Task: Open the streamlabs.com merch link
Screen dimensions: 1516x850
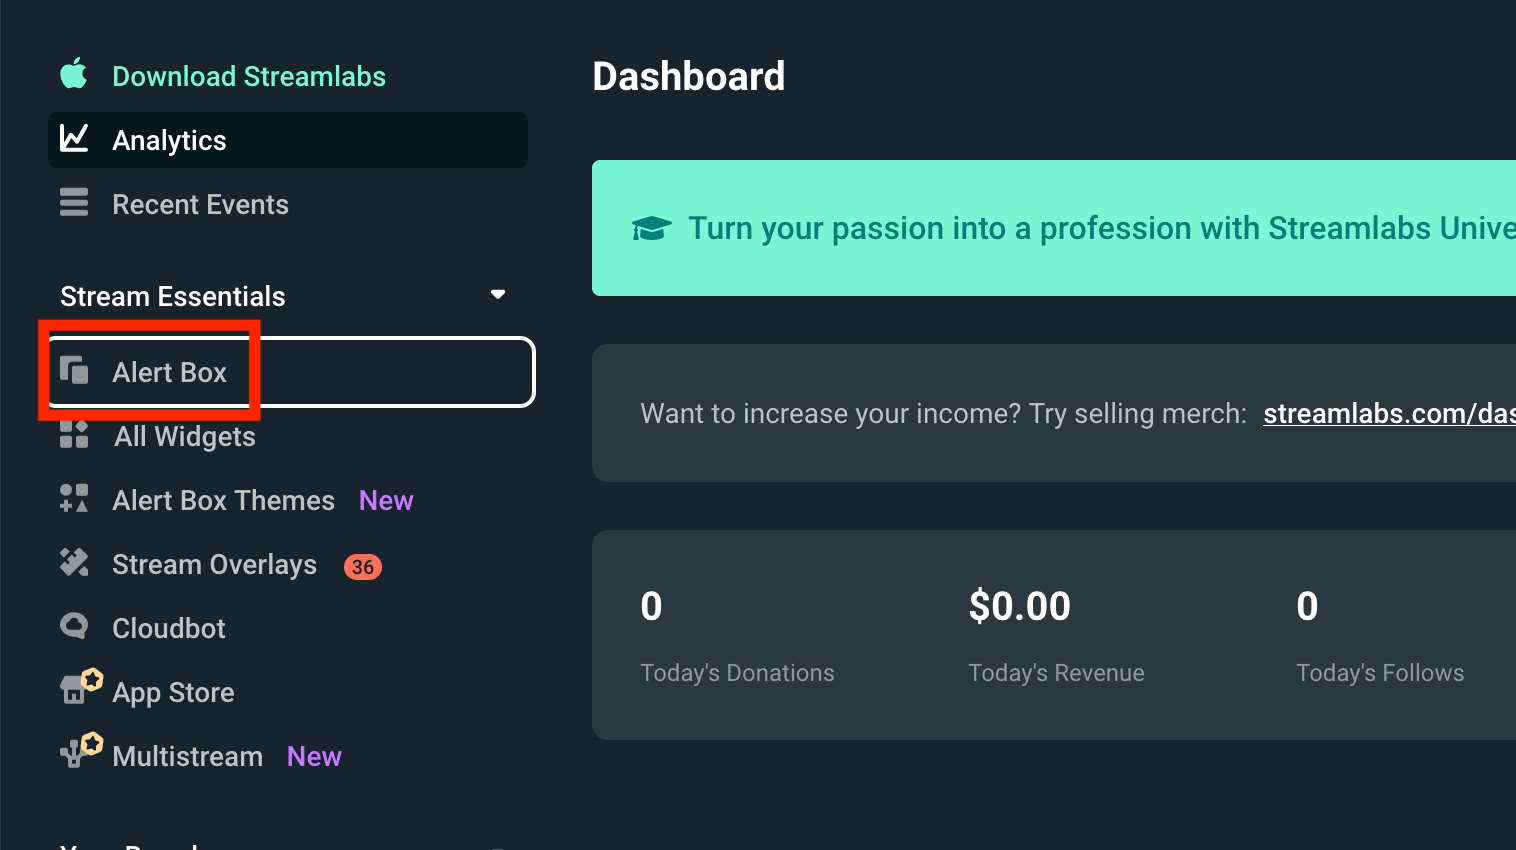Action: pos(1389,413)
